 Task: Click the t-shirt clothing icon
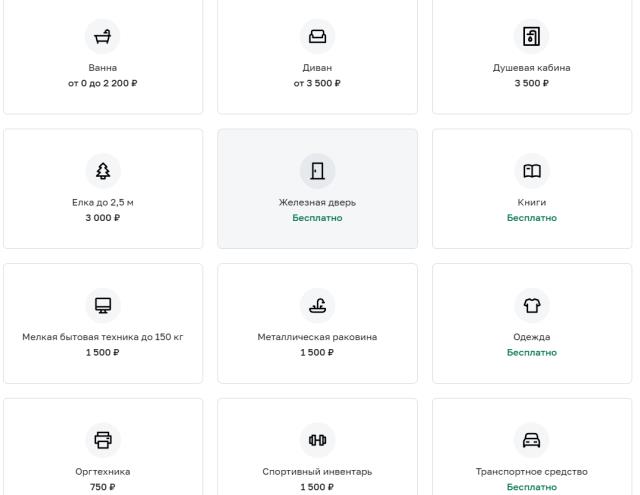point(531,305)
